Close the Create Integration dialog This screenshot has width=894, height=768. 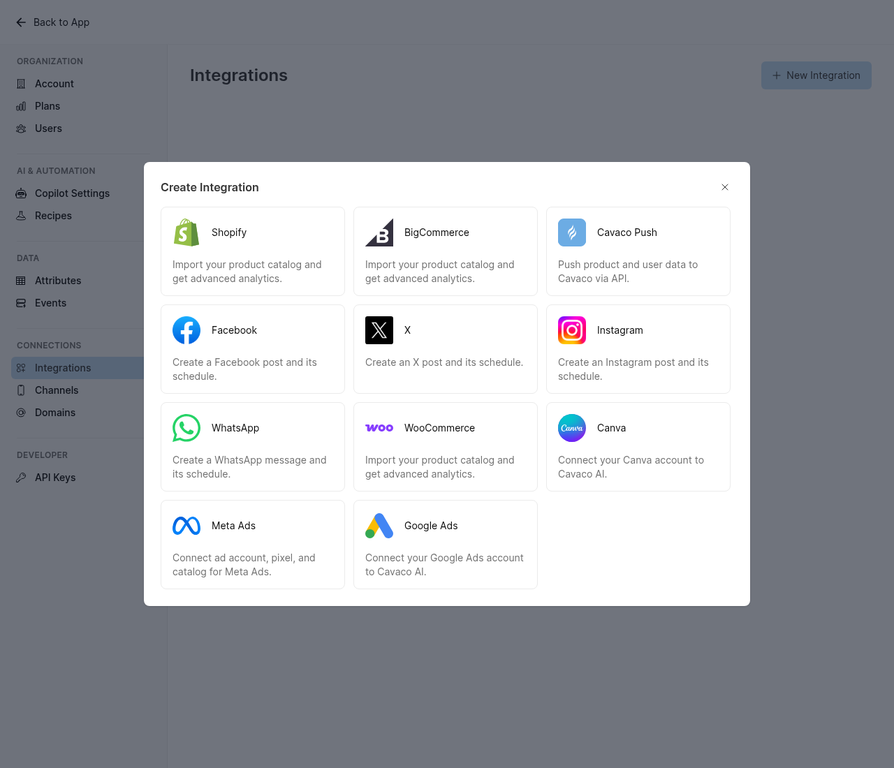[x=725, y=187]
